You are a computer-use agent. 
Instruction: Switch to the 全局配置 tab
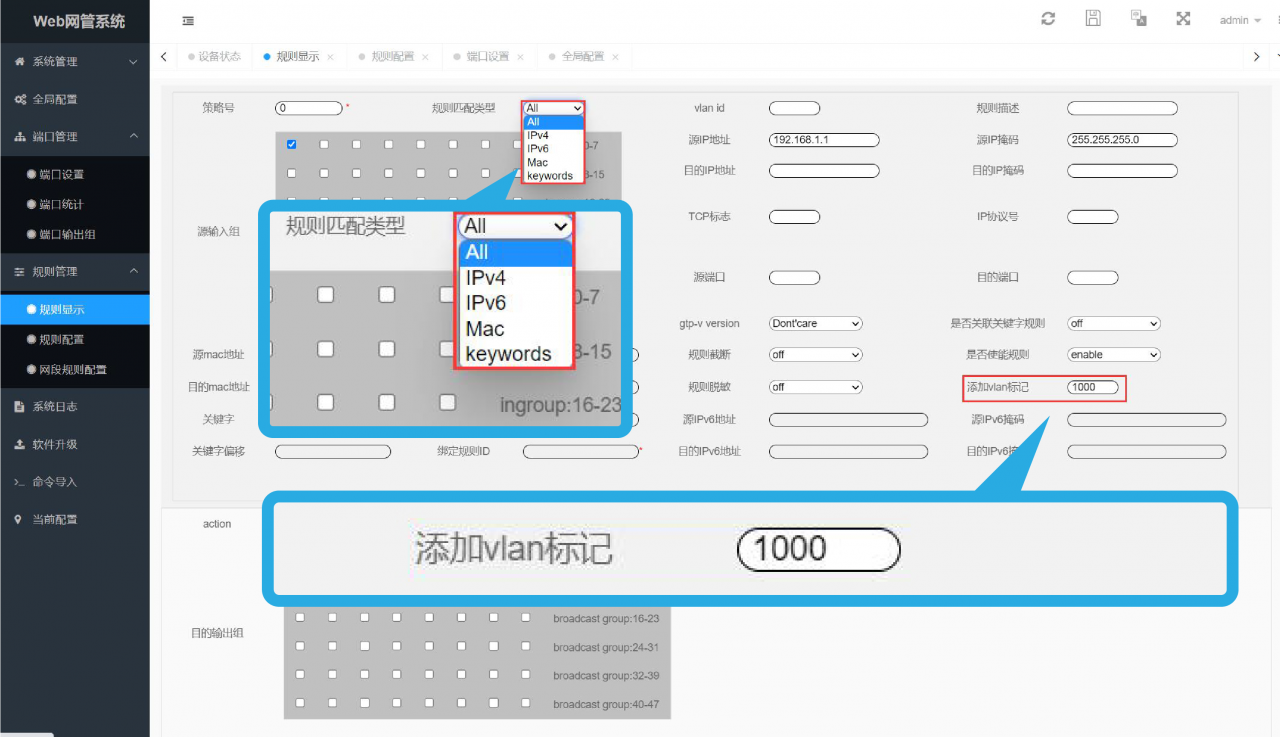[x=583, y=57]
